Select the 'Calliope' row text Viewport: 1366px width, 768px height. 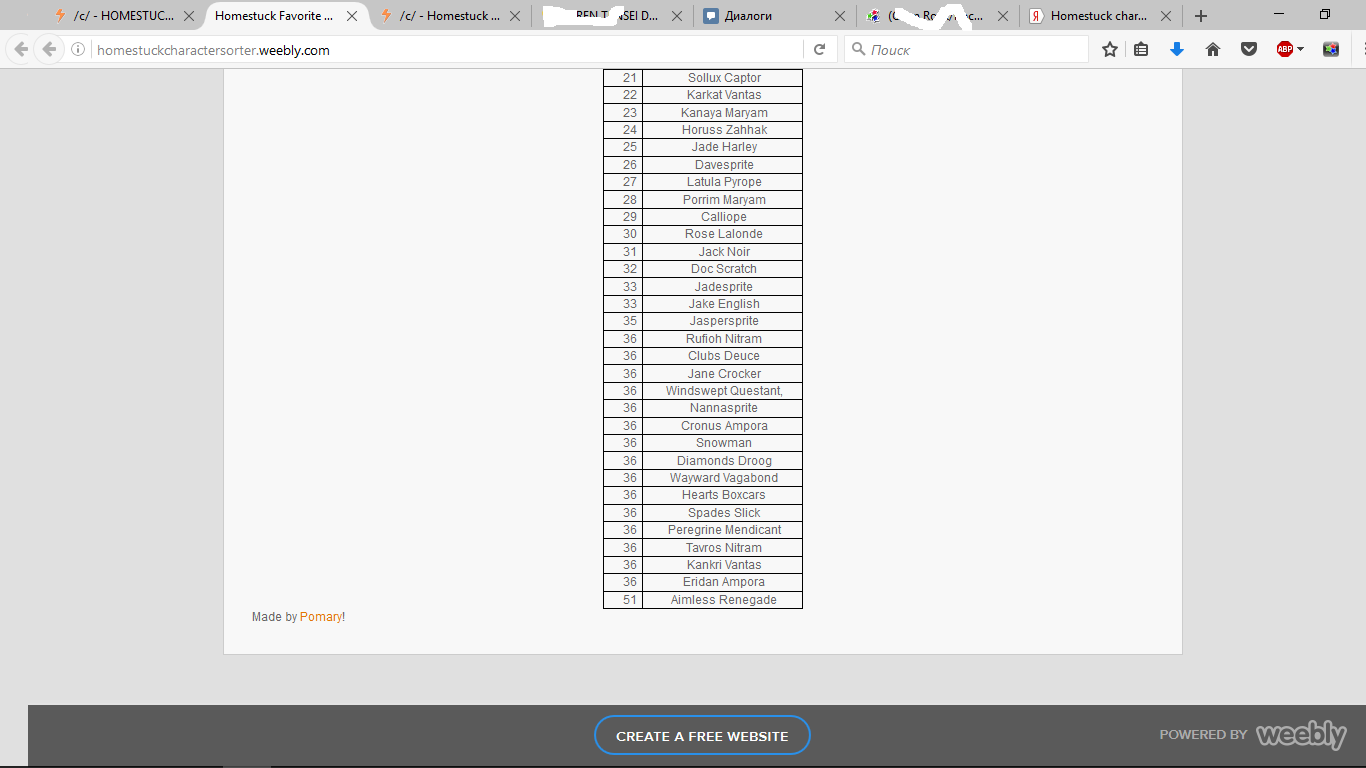(x=724, y=217)
